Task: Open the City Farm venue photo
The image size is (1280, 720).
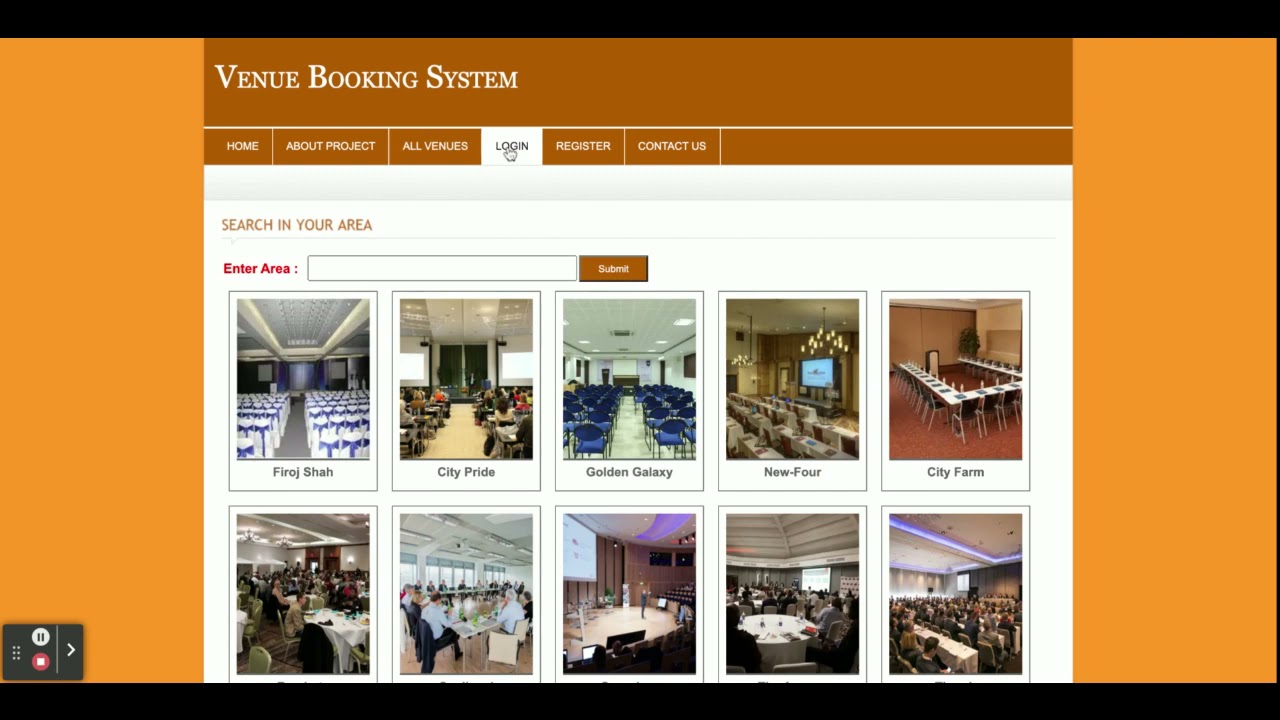Action: point(955,379)
